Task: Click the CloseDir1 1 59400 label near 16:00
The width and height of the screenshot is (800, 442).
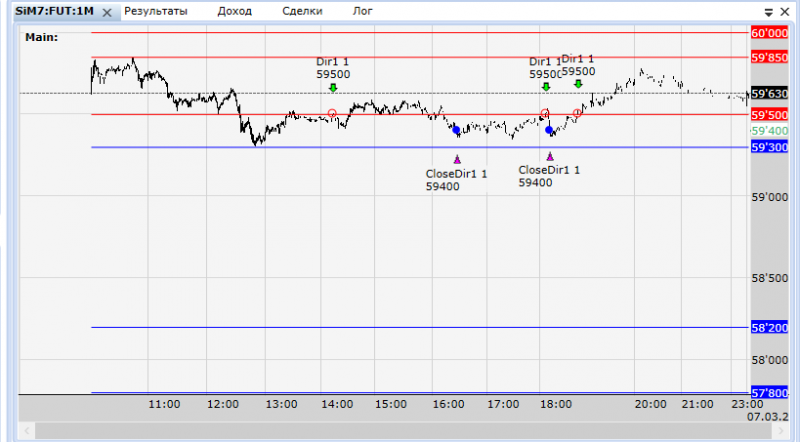Action: click(x=457, y=180)
